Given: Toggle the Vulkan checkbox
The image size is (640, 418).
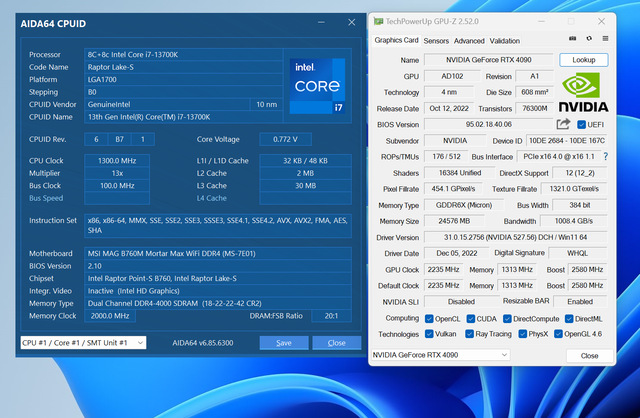Looking at the screenshot, I should click(428, 334).
